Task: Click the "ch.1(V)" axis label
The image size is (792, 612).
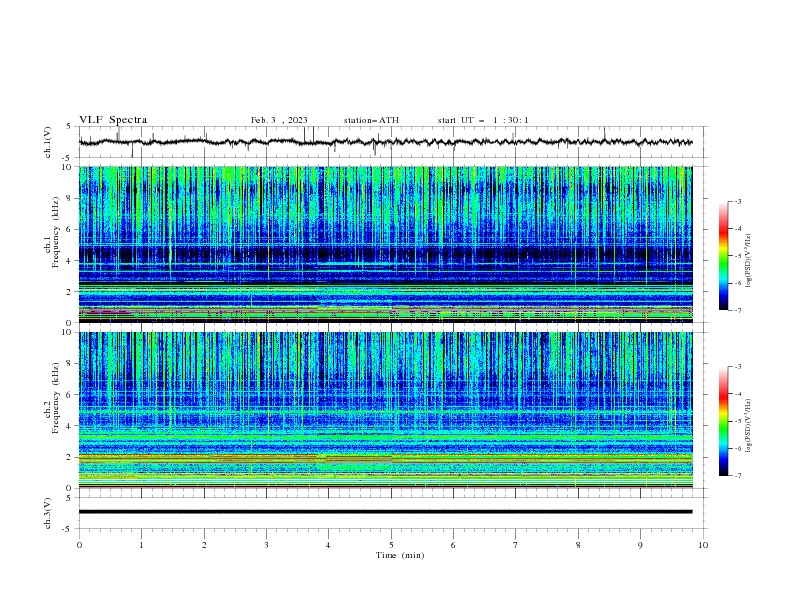Action: (48, 142)
